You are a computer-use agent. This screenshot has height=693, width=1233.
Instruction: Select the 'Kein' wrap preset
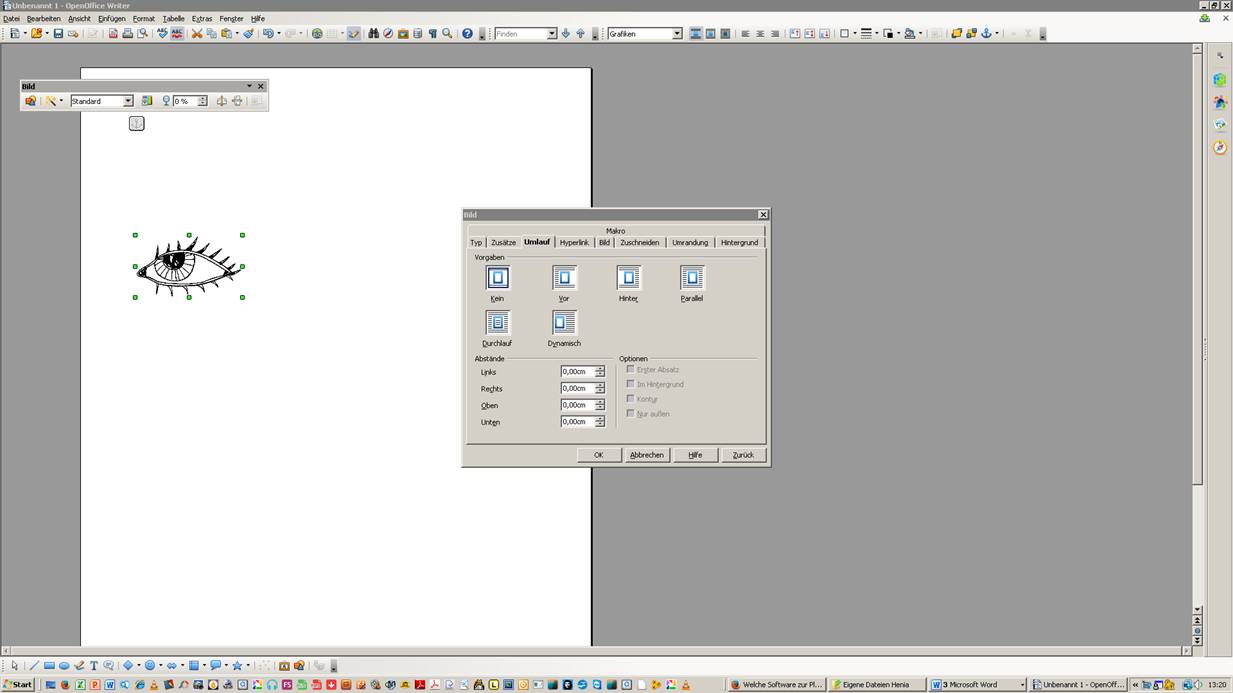tap(497, 278)
